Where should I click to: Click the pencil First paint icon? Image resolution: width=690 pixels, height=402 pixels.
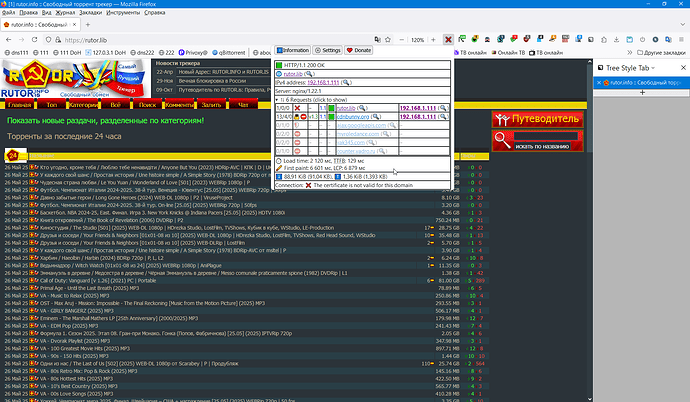click(x=279, y=168)
